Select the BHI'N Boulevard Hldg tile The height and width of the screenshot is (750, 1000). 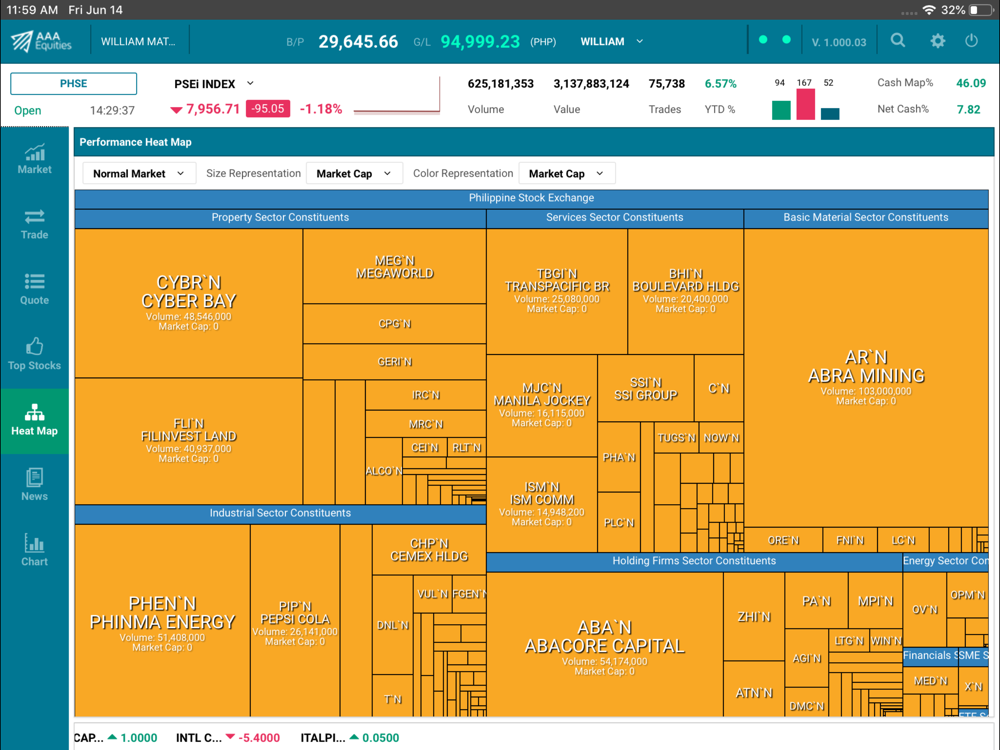[686, 291]
